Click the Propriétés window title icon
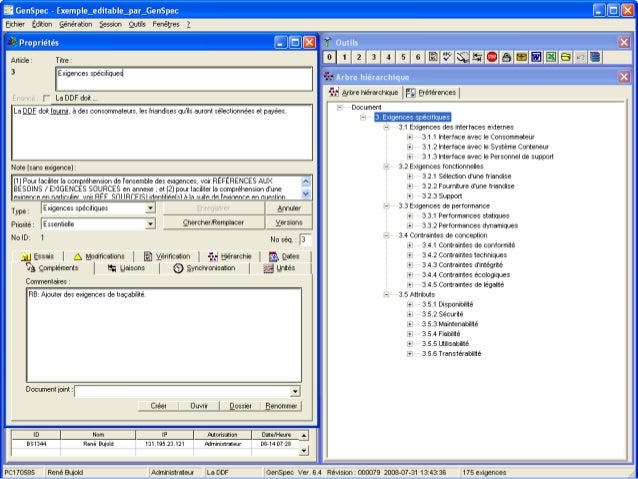The width and height of the screenshot is (638, 479). 13,42
